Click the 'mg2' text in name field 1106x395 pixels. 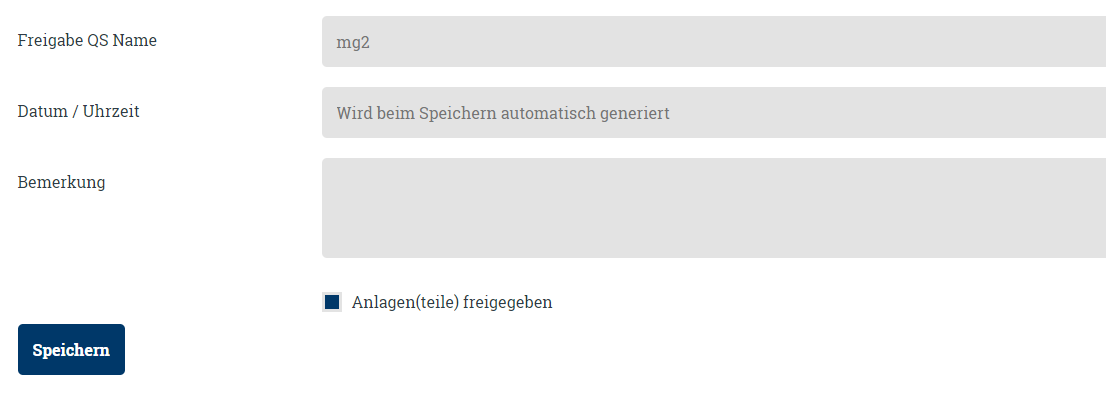[353, 42]
